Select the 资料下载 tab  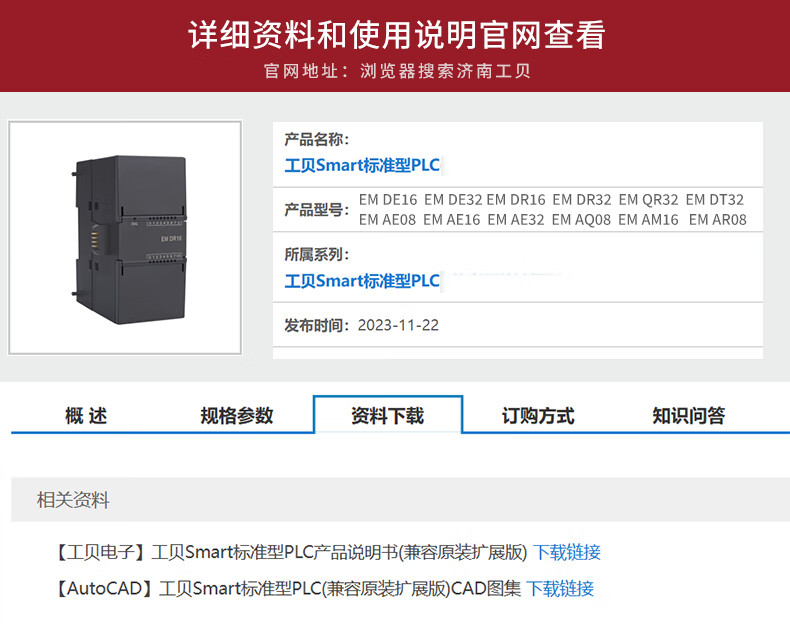(387, 415)
